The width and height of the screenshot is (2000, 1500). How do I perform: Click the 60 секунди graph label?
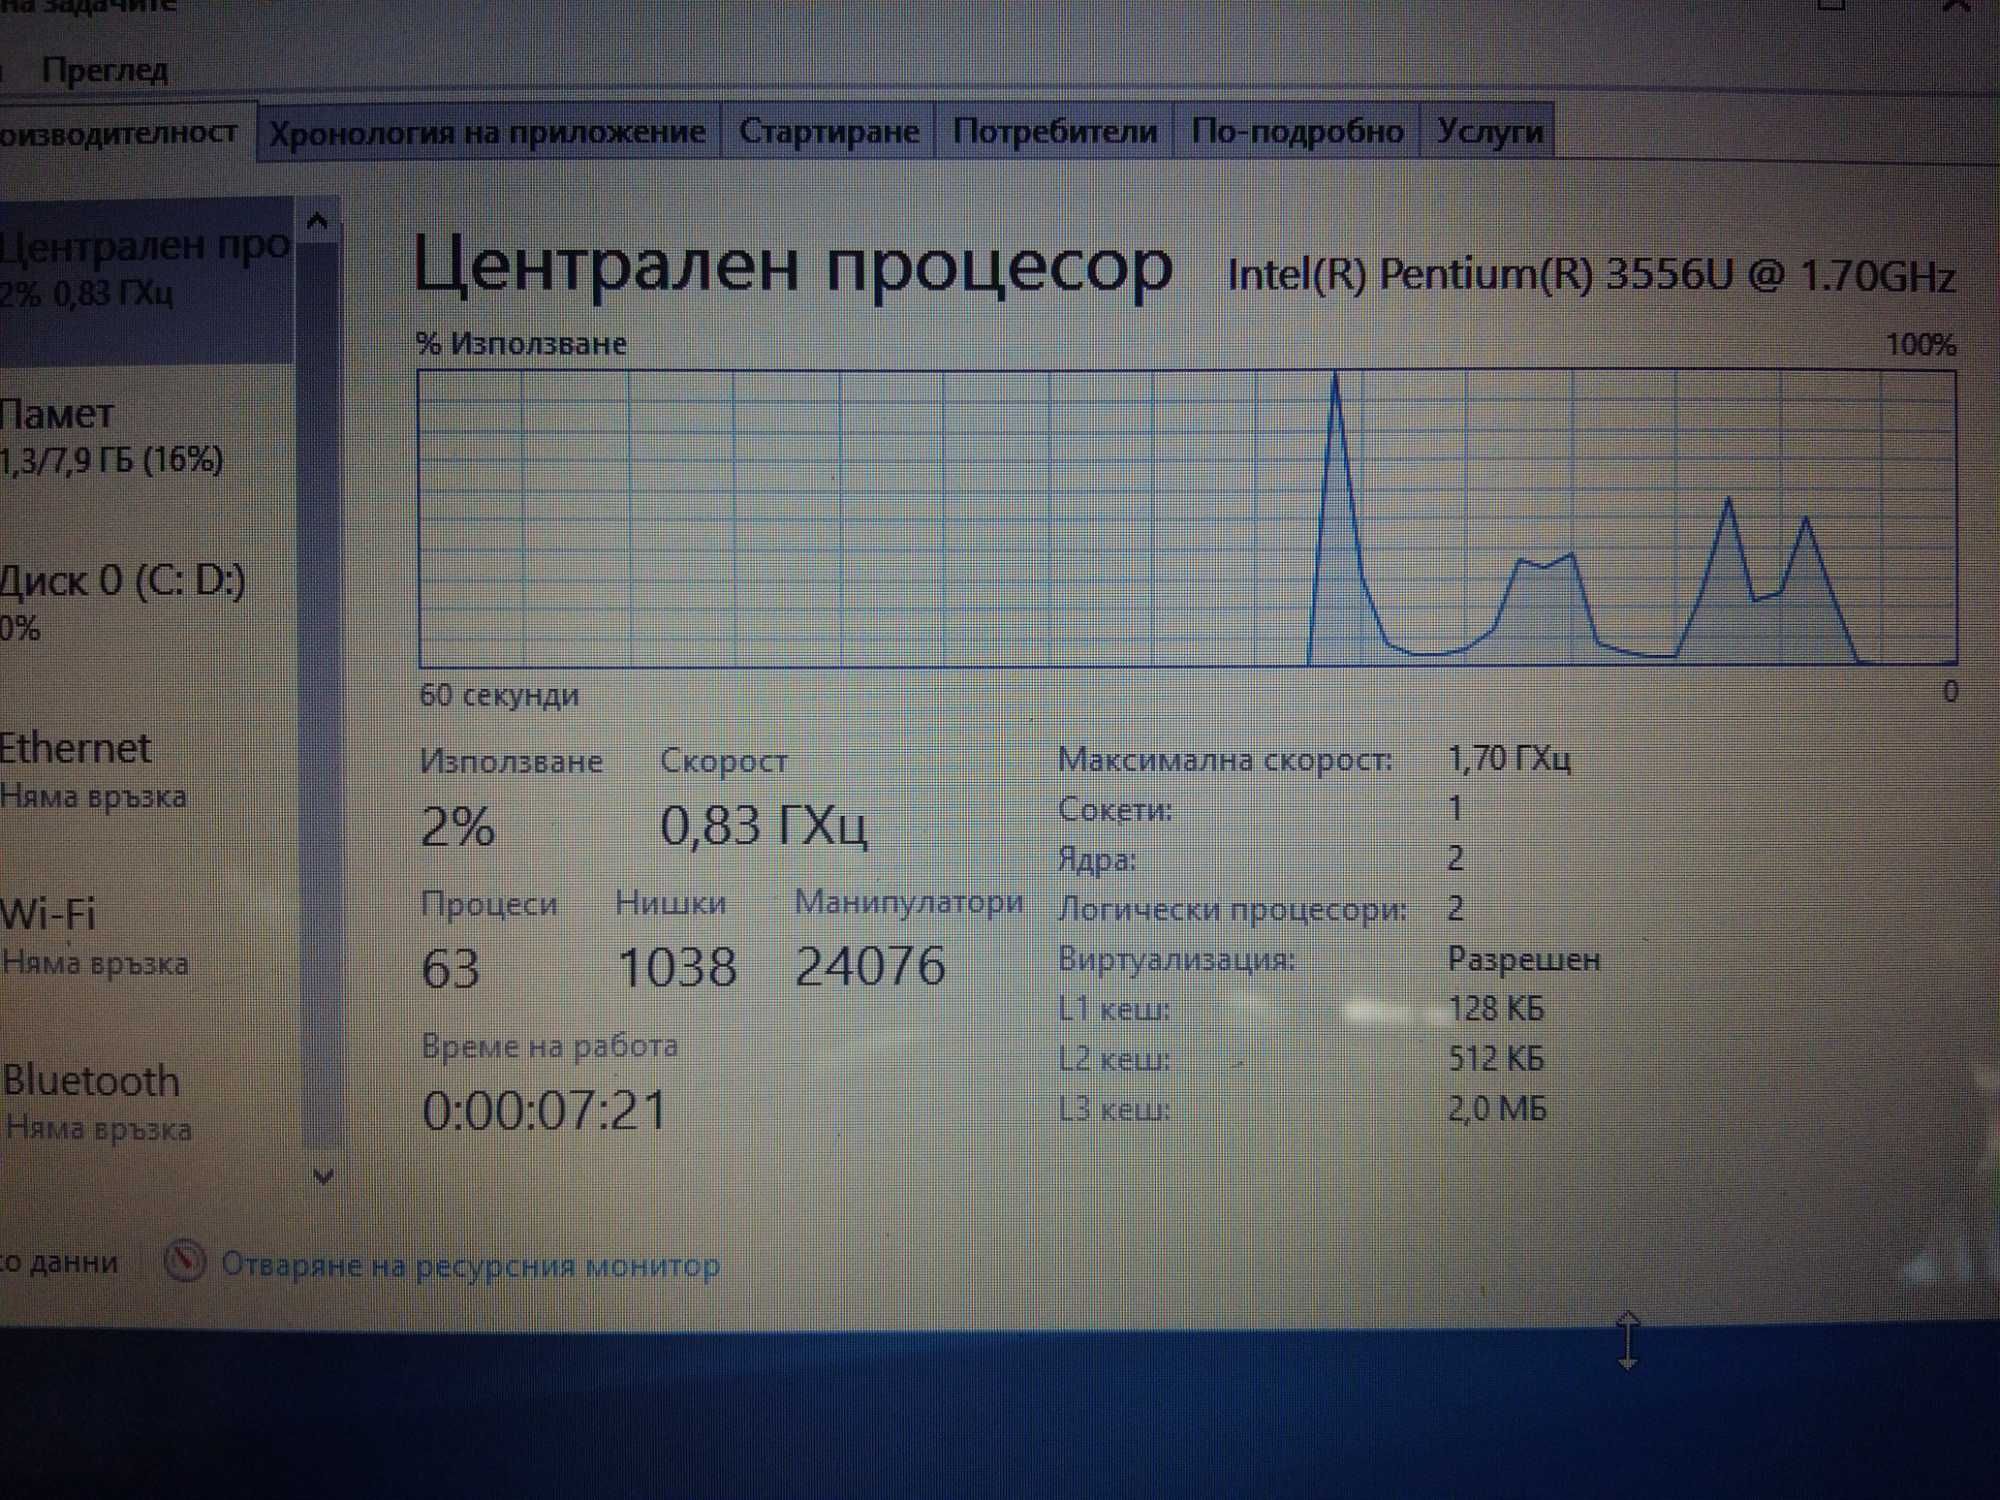point(499,695)
